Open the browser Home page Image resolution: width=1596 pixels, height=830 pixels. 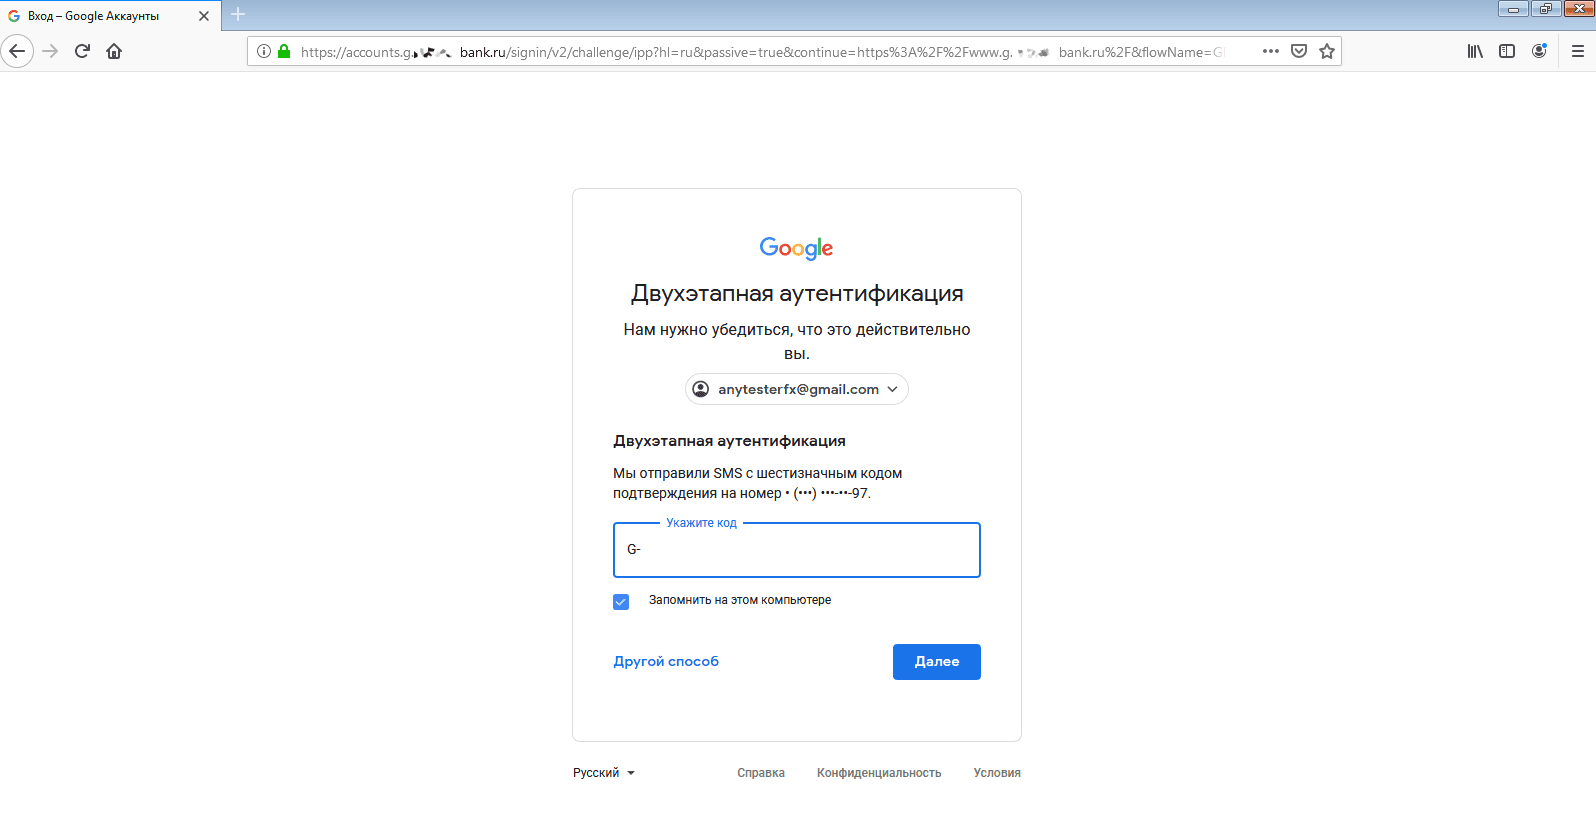pyautogui.click(x=114, y=51)
